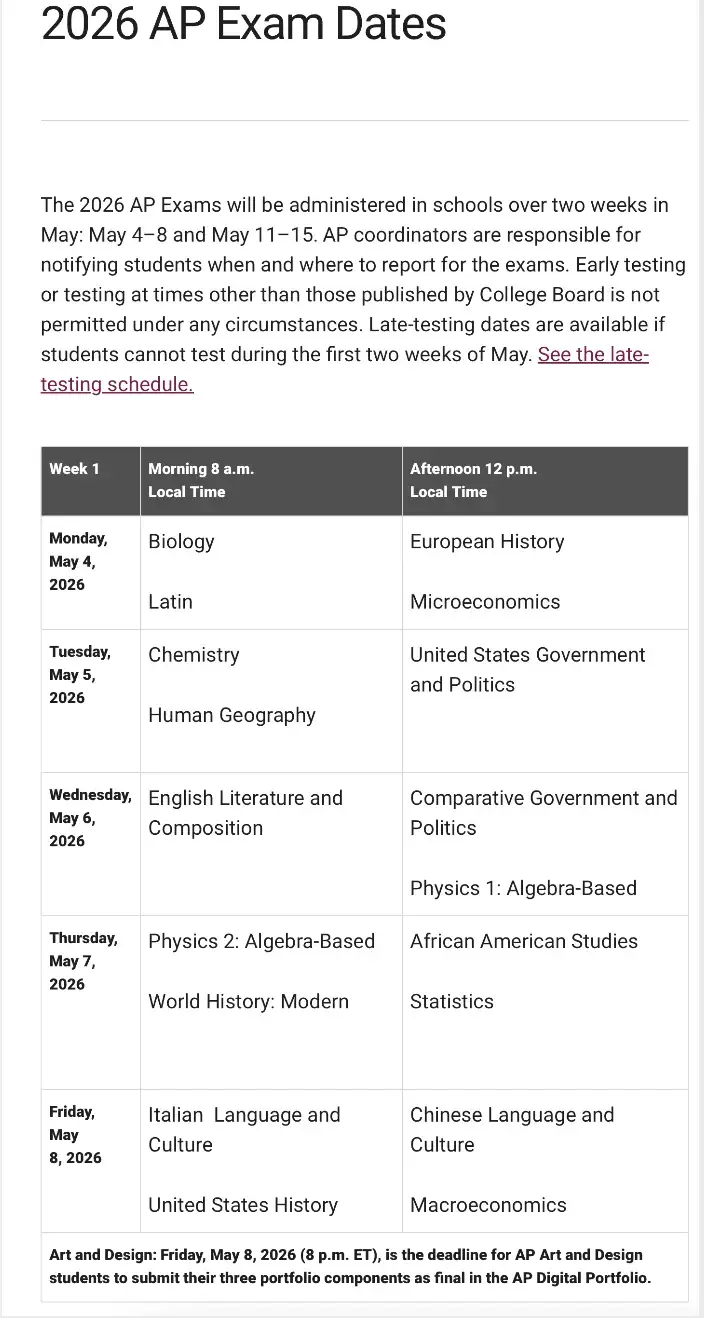
Task: Click the Statistics exam entry
Action: 452,1001
